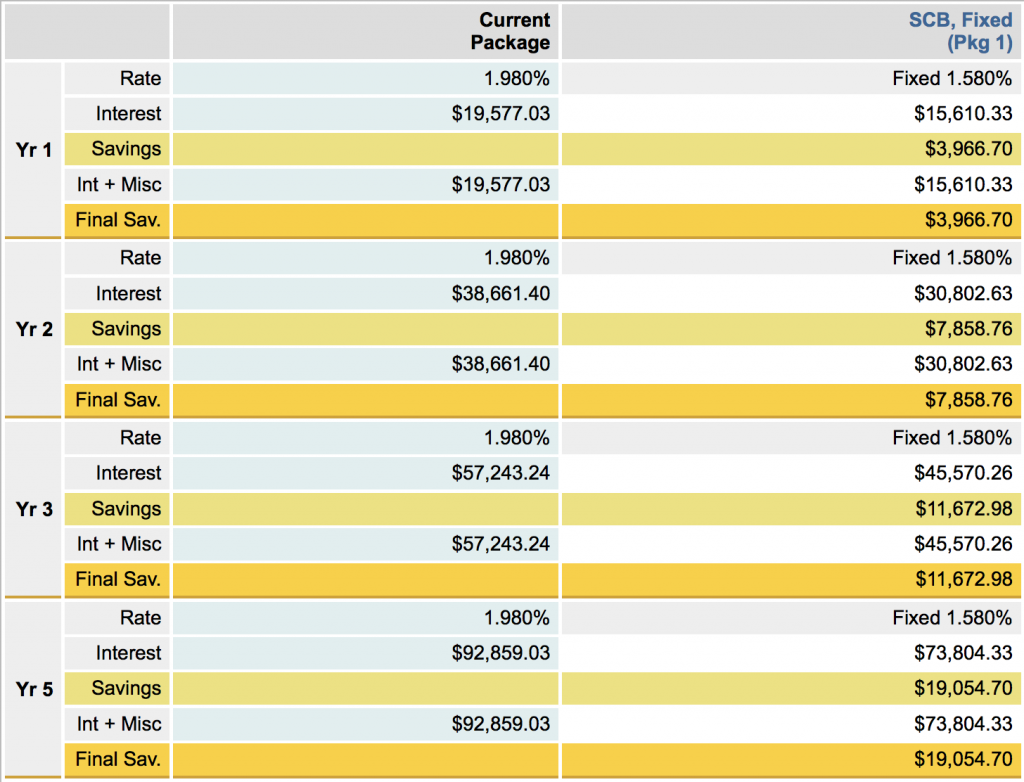Click Yr 2 Current Package Interest $38,661.40
The width and height of the screenshot is (1024, 782).
(x=501, y=294)
